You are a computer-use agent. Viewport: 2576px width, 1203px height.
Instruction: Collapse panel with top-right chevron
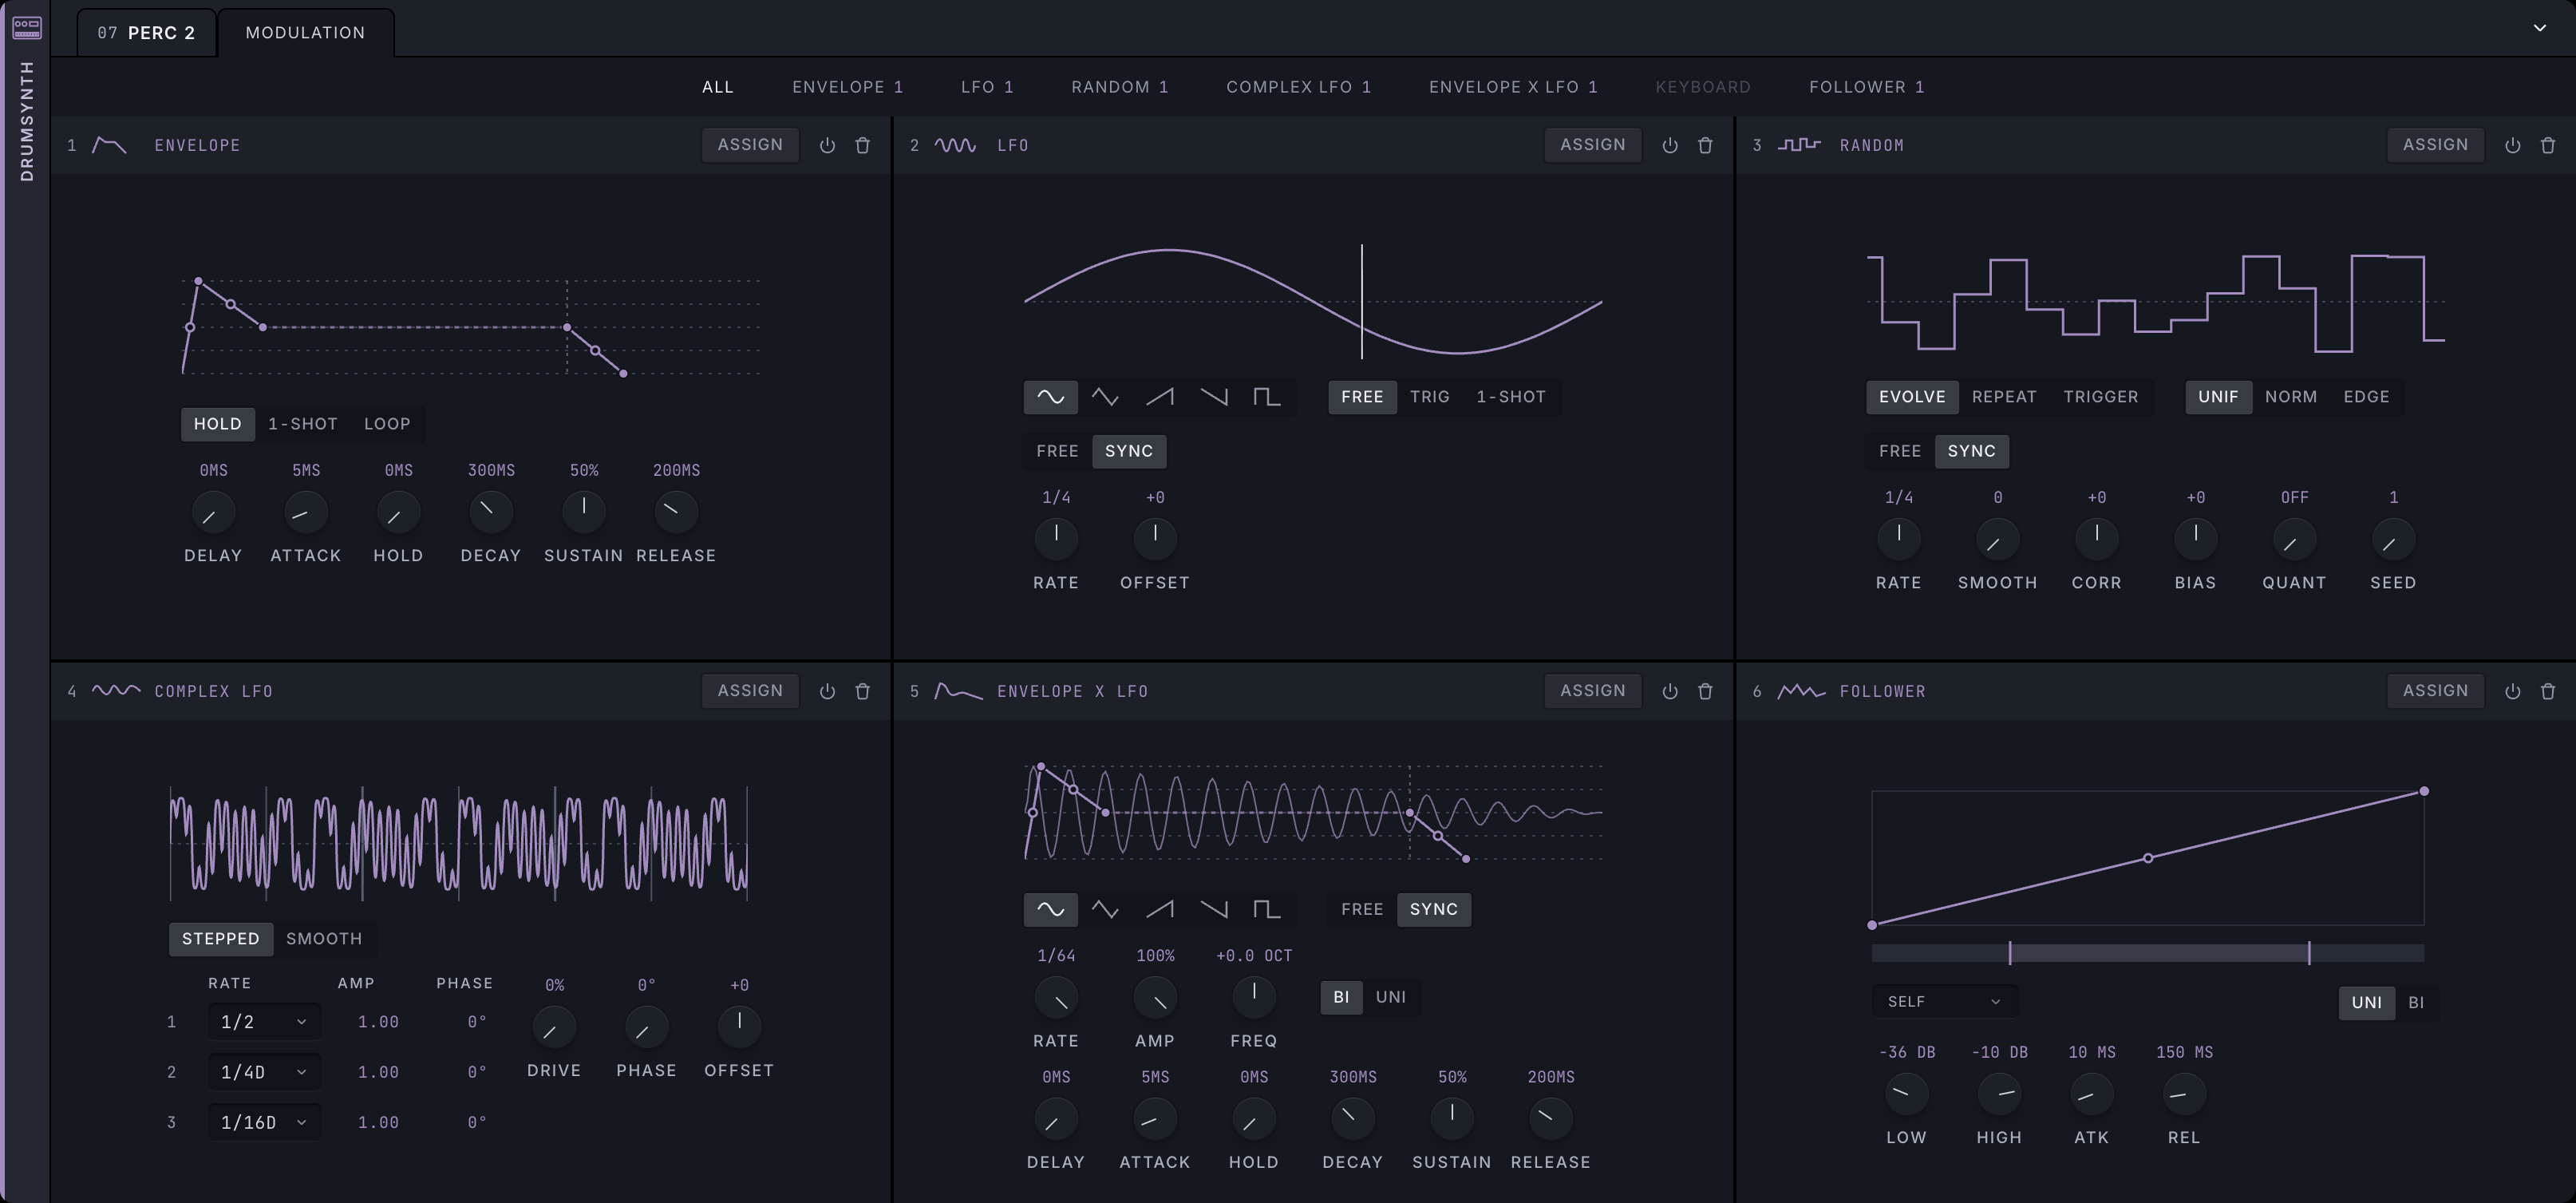coord(2539,28)
